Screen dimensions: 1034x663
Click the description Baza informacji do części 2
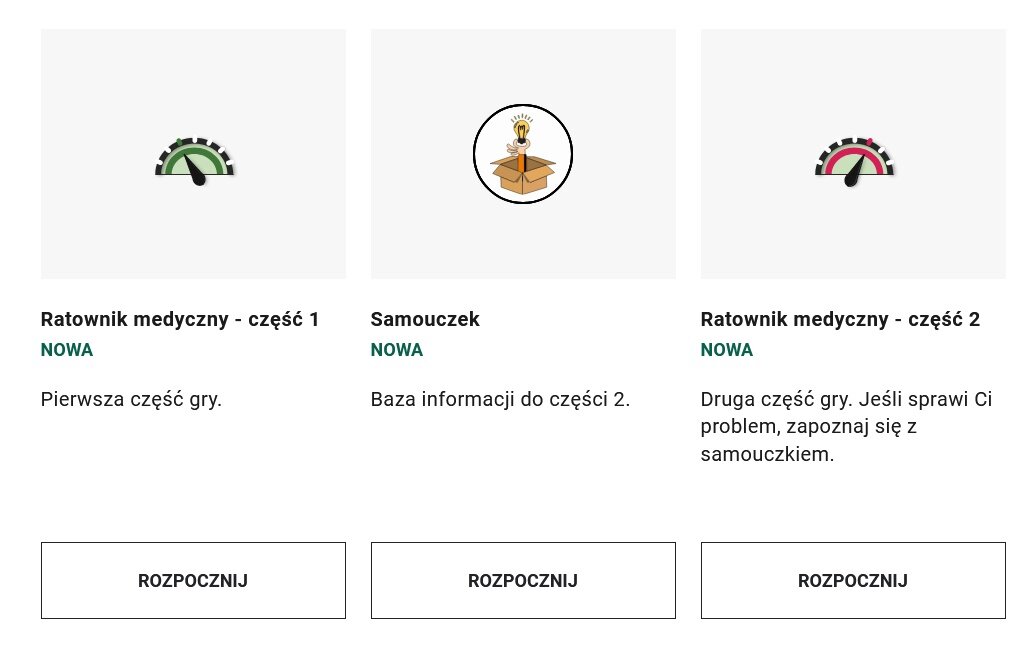click(500, 399)
